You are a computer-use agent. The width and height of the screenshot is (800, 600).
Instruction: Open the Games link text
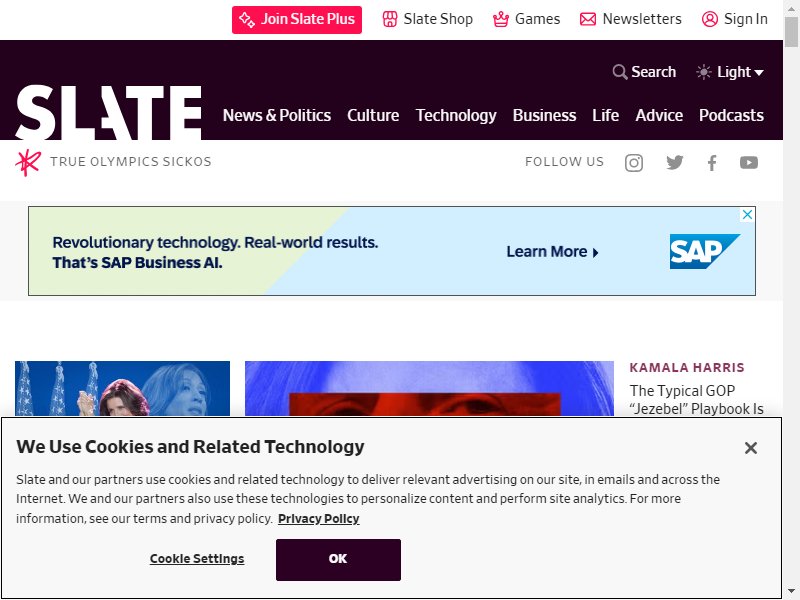pos(537,19)
